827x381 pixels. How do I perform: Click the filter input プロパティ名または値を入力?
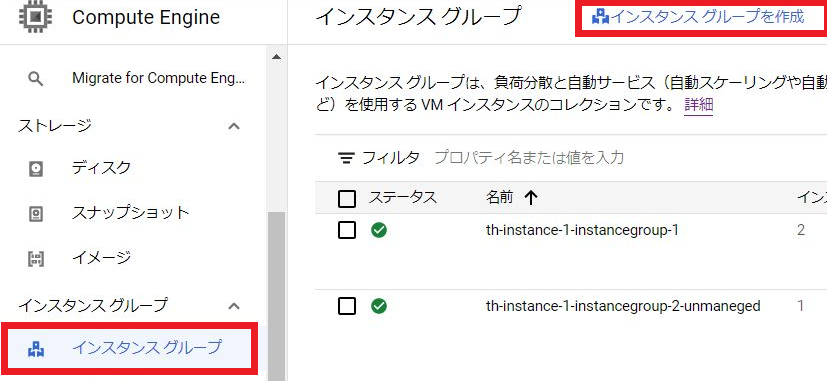(x=529, y=157)
